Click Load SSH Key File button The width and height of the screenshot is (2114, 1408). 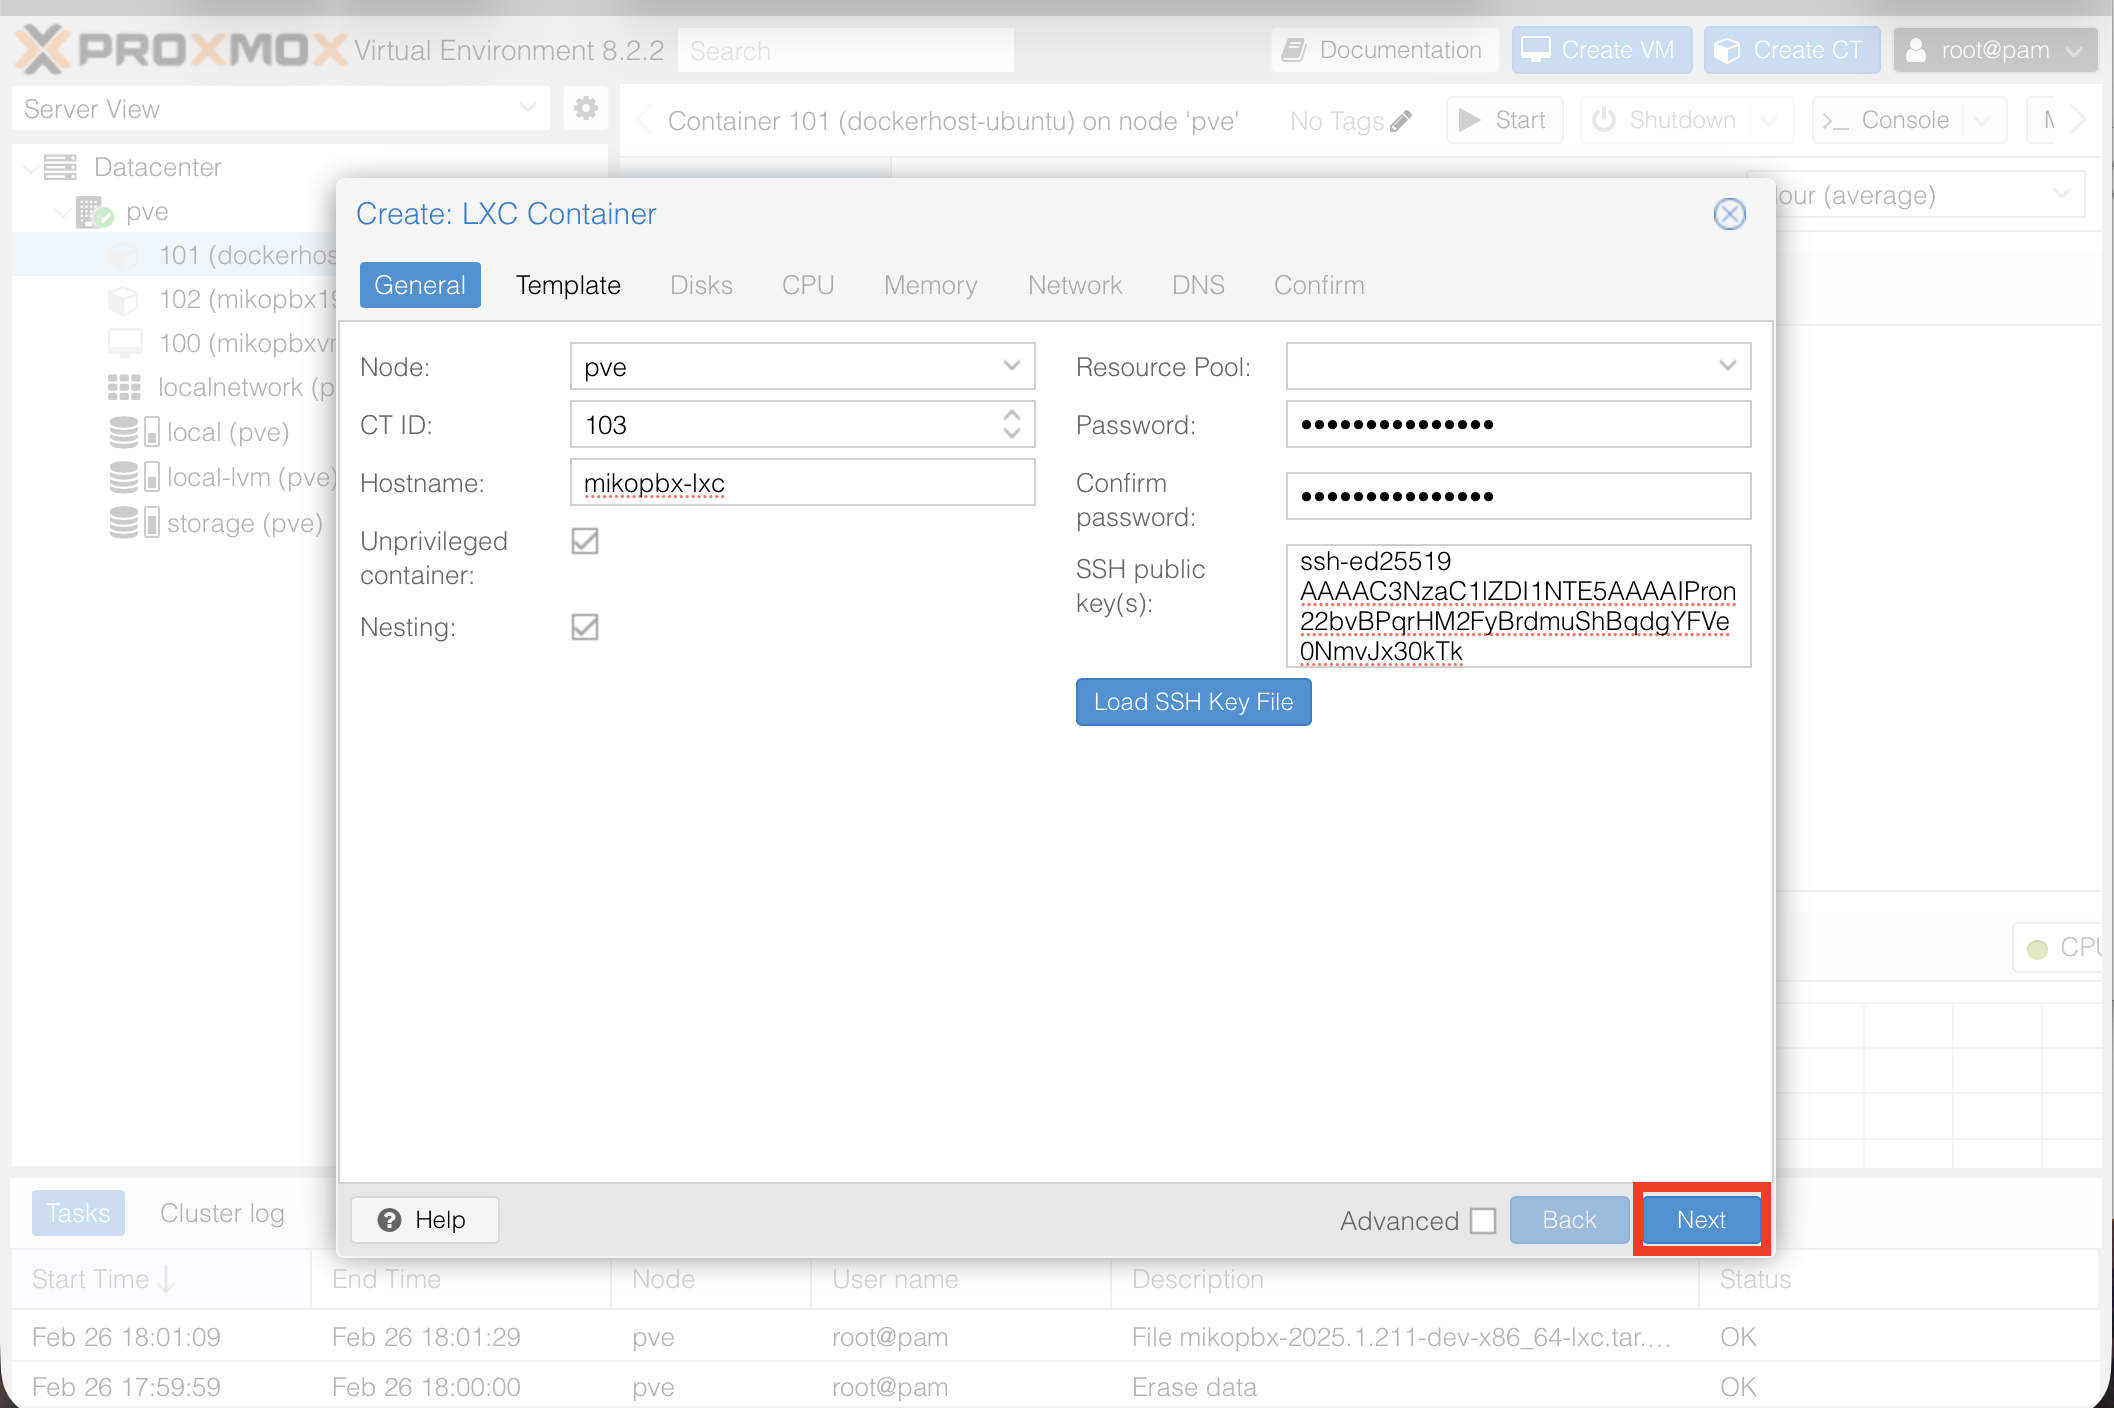pyautogui.click(x=1193, y=702)
